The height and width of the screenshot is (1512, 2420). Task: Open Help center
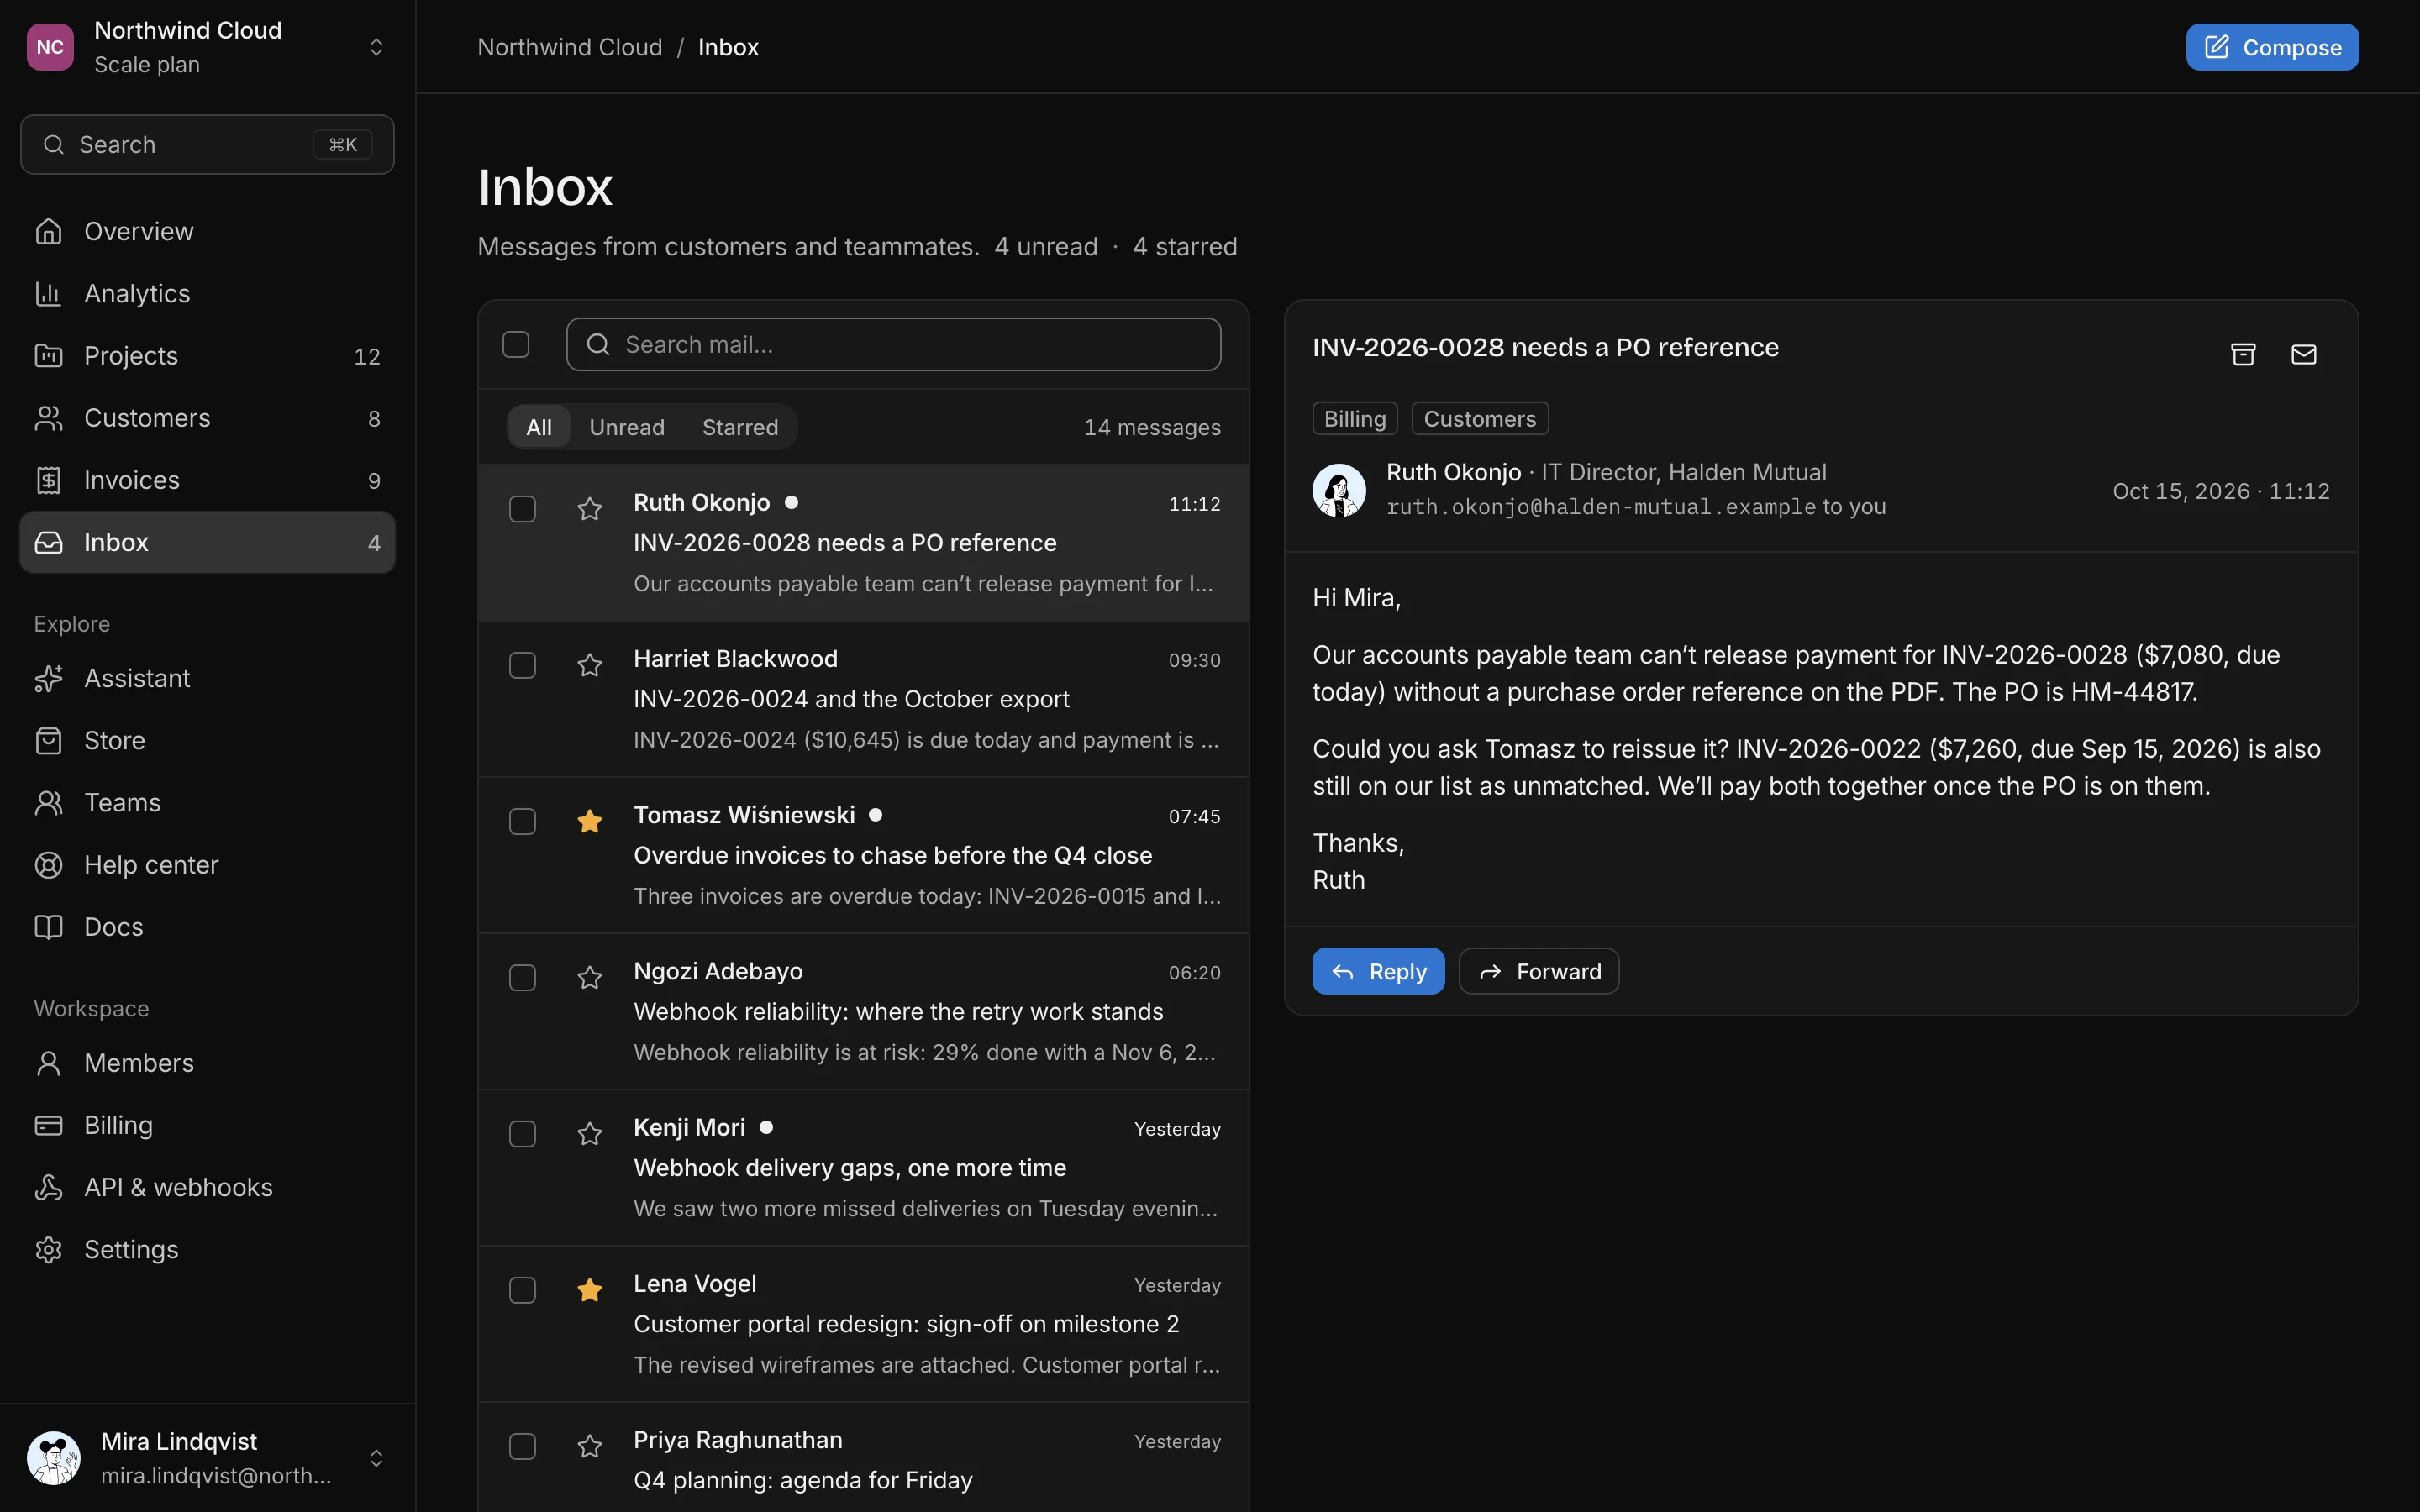208,865
